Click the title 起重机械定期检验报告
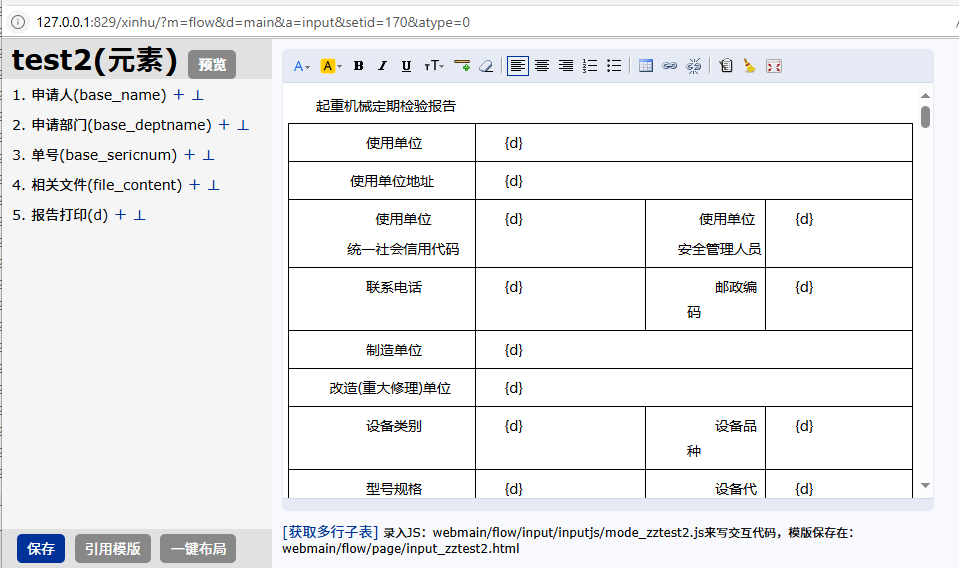Viewport: 959px width, 568px height. (x=386, y=106)
